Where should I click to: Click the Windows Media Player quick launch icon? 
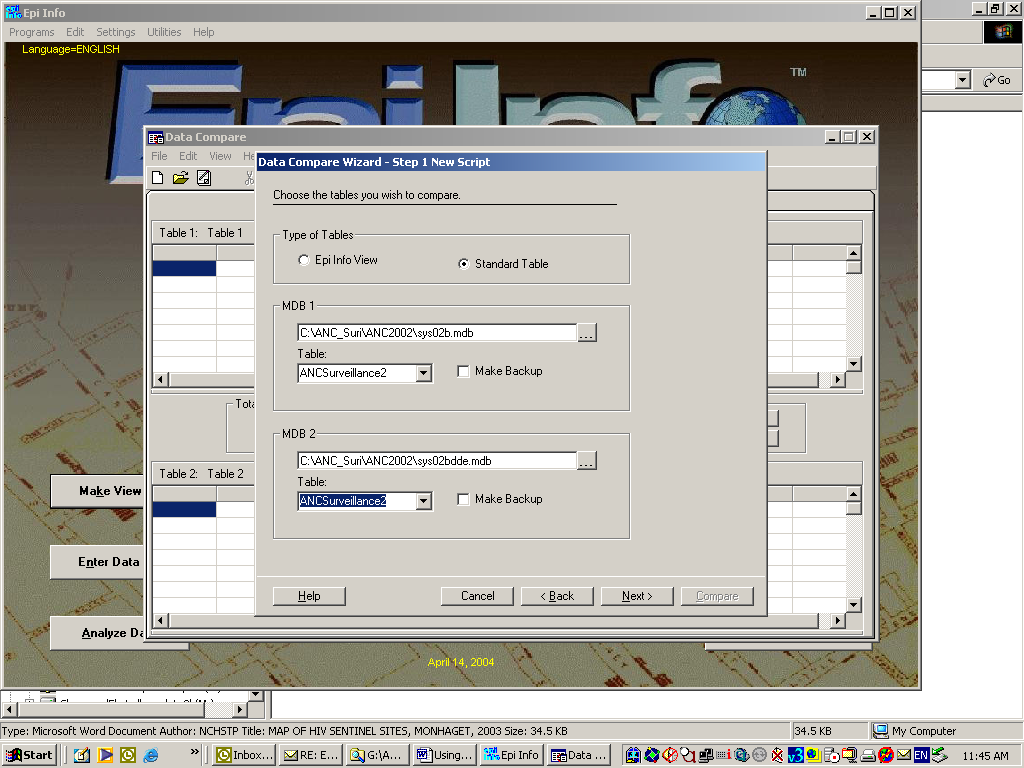(x=105, y=755)
